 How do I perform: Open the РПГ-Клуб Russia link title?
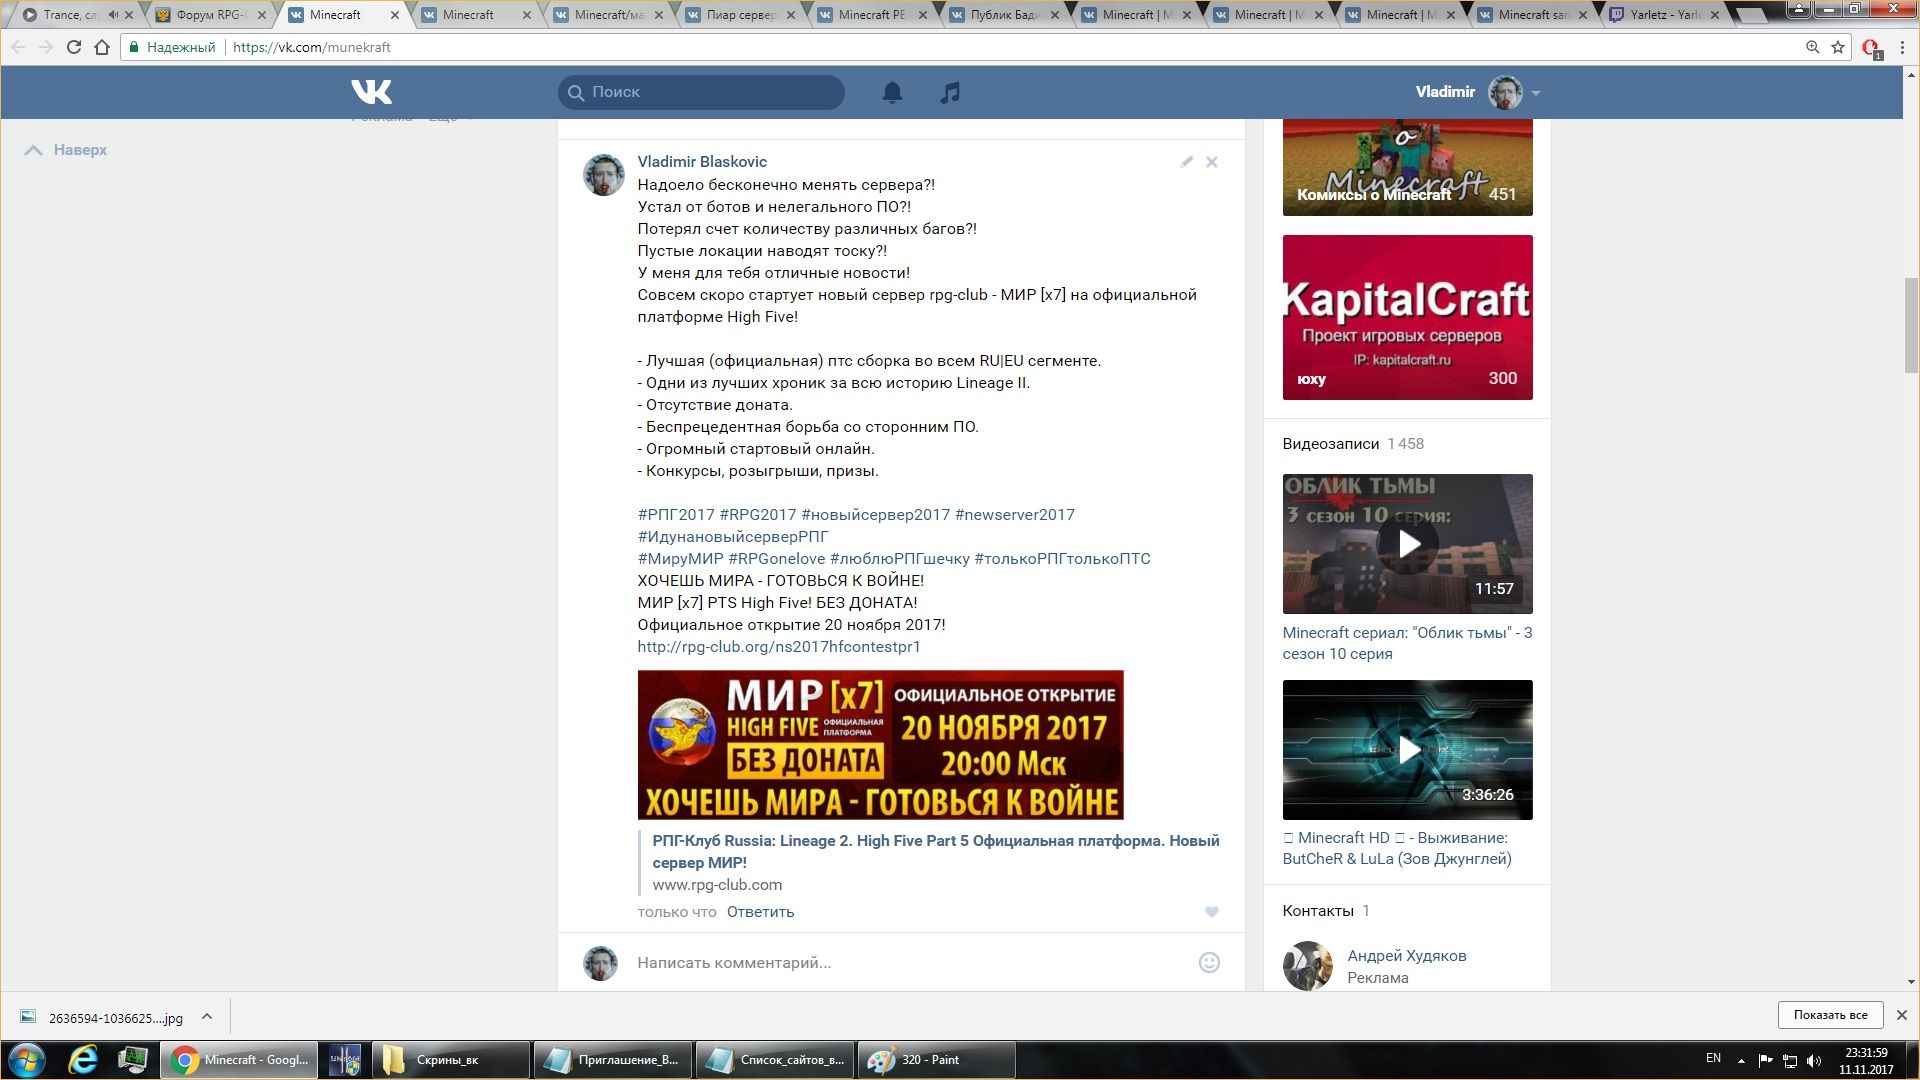point(936,851)
